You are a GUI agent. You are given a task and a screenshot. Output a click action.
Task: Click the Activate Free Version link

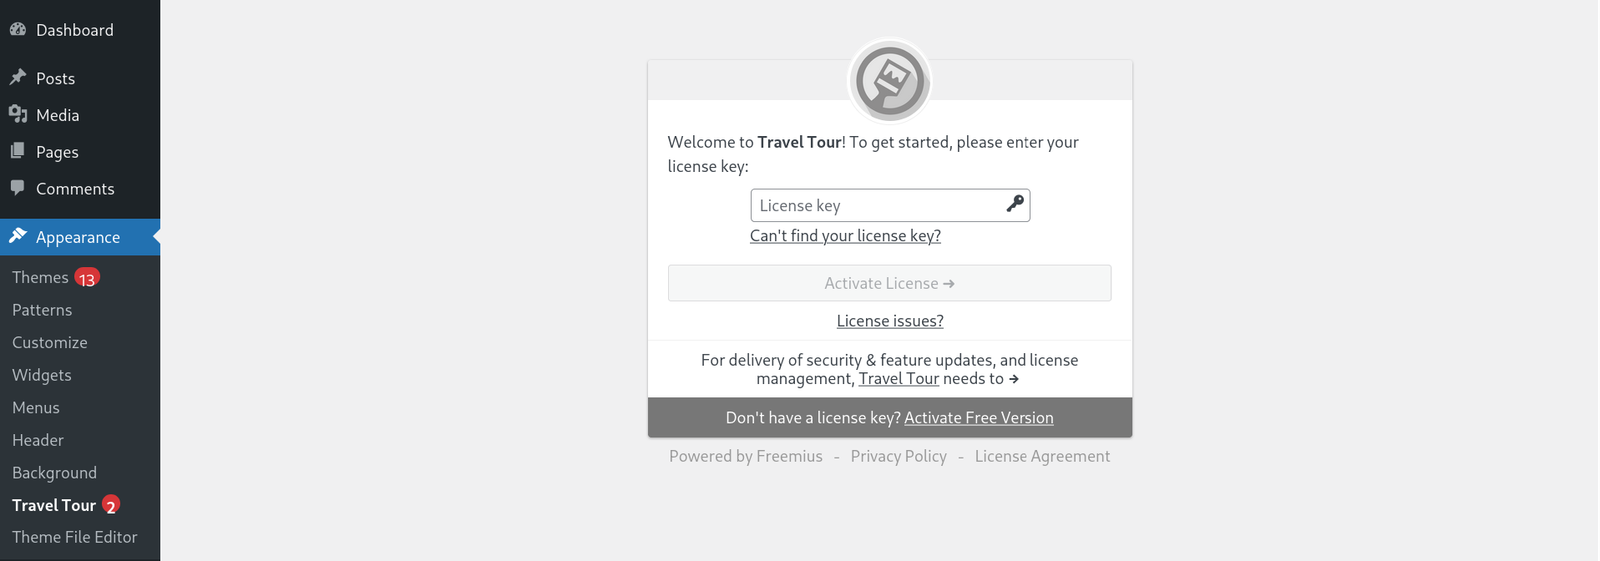click(x=979, y=418)
